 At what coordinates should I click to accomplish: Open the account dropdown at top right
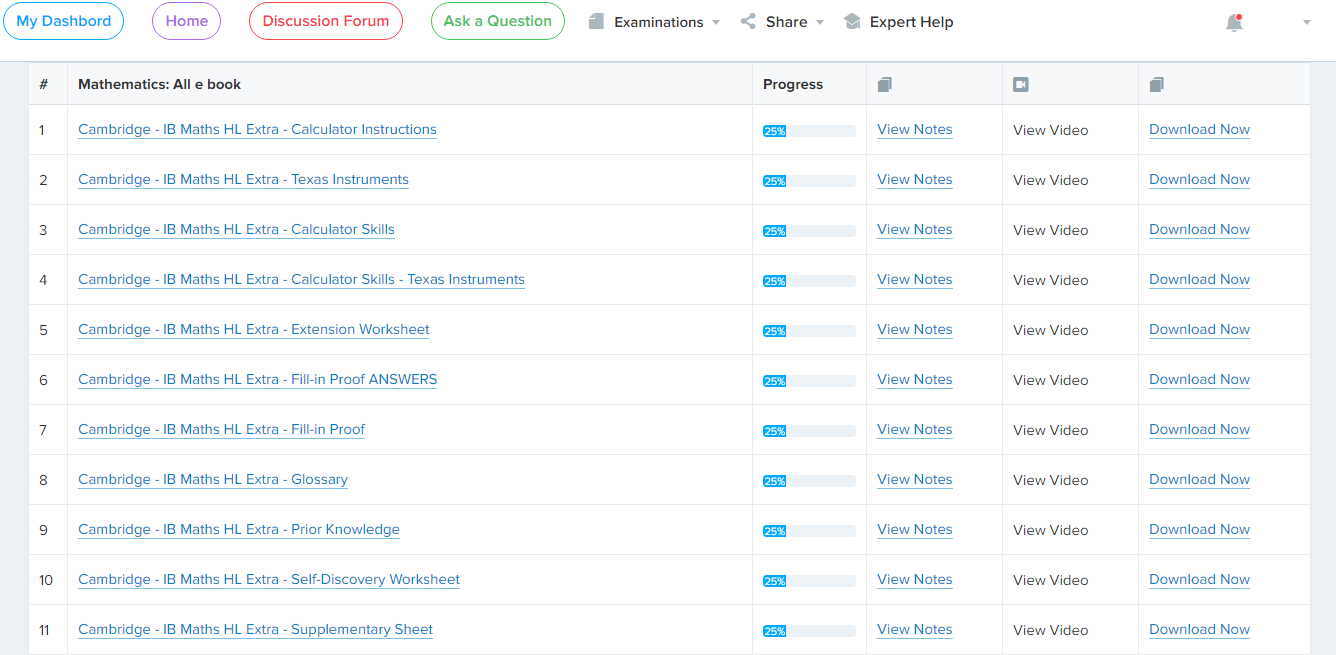point(1306,22)
